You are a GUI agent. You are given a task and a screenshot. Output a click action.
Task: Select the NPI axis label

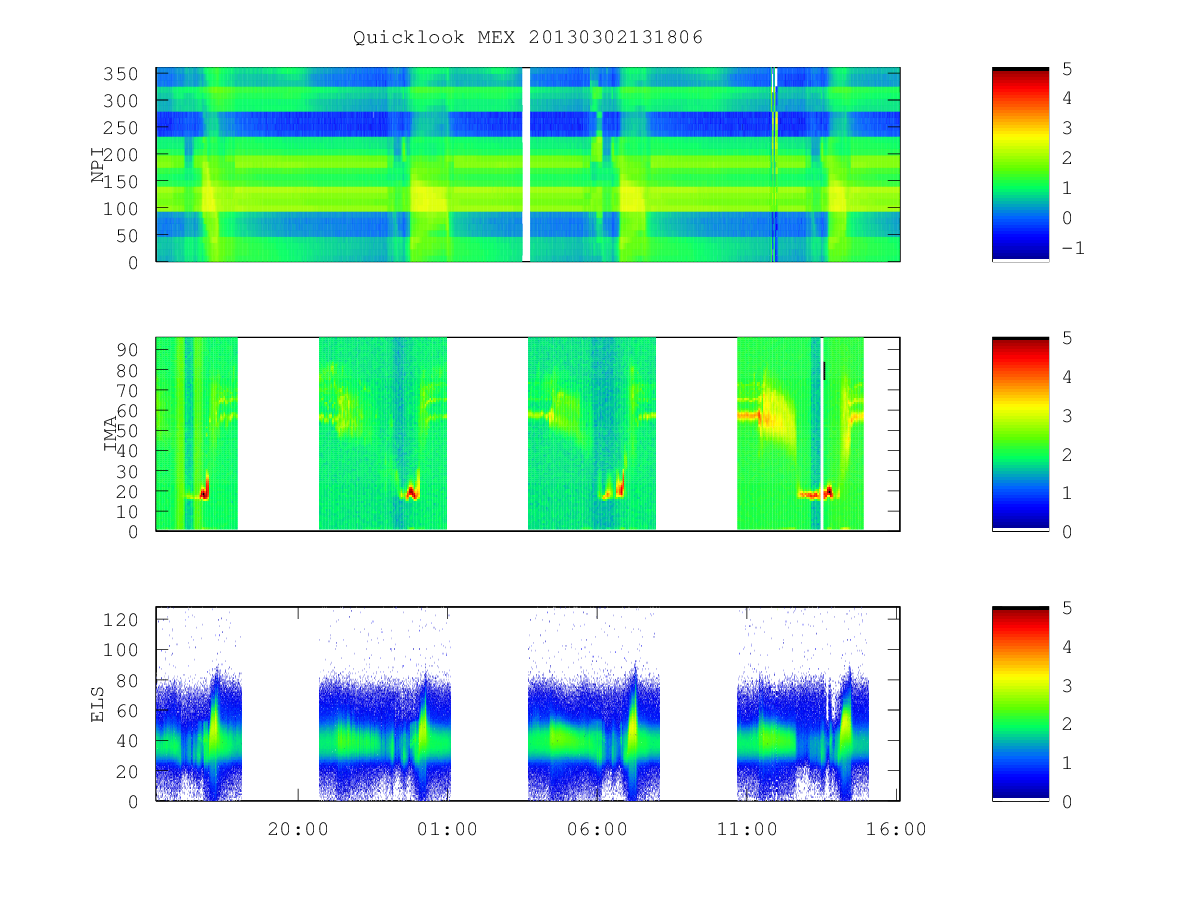point(98,165)
